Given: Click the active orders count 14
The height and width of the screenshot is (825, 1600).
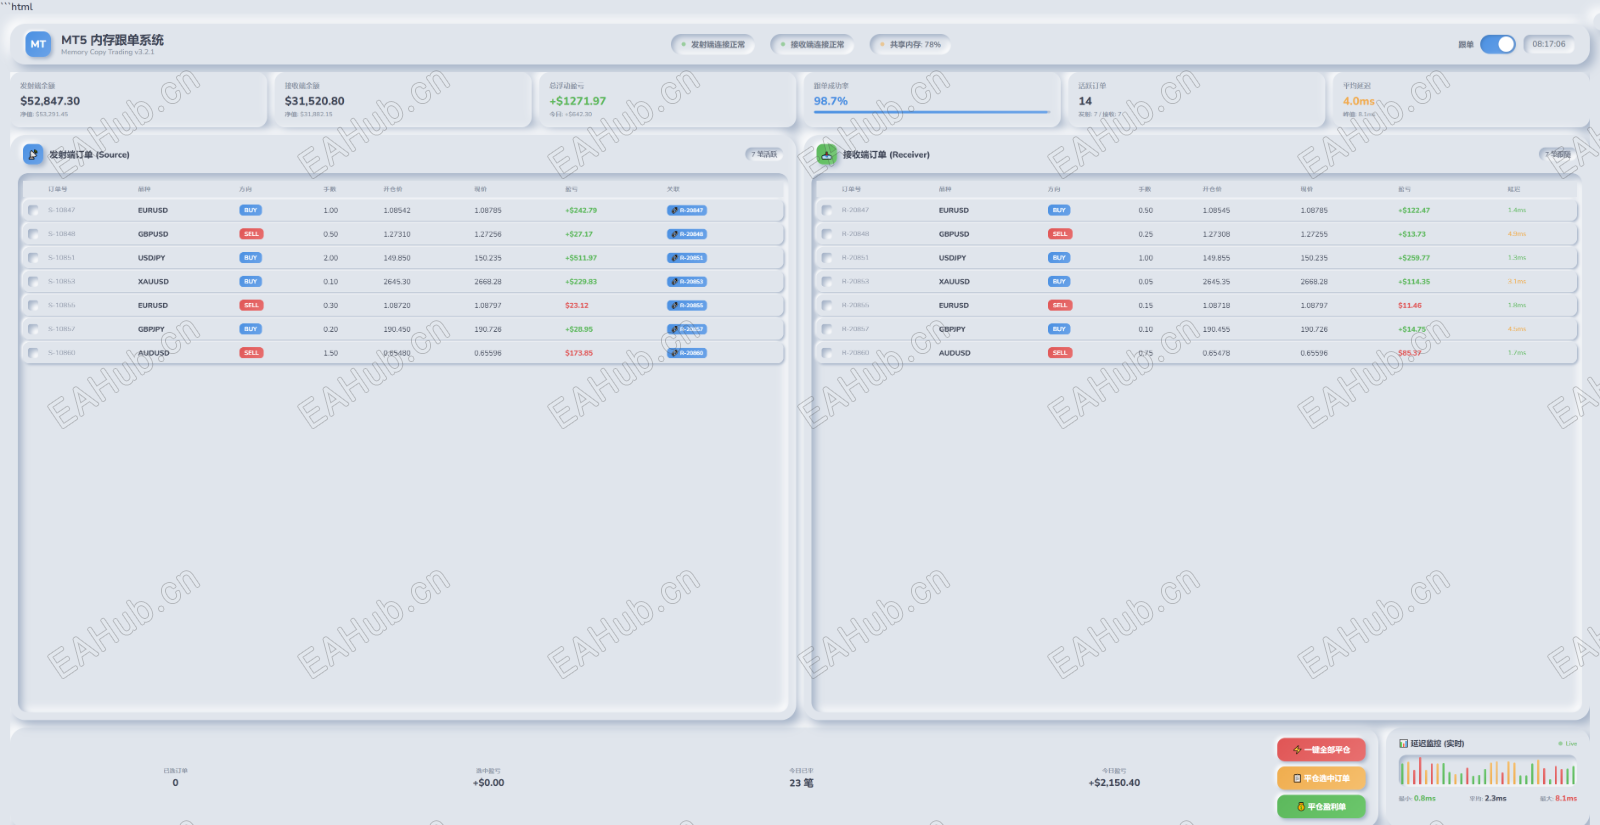Looking at the screenshot, I should click(x=1085, y=101).
